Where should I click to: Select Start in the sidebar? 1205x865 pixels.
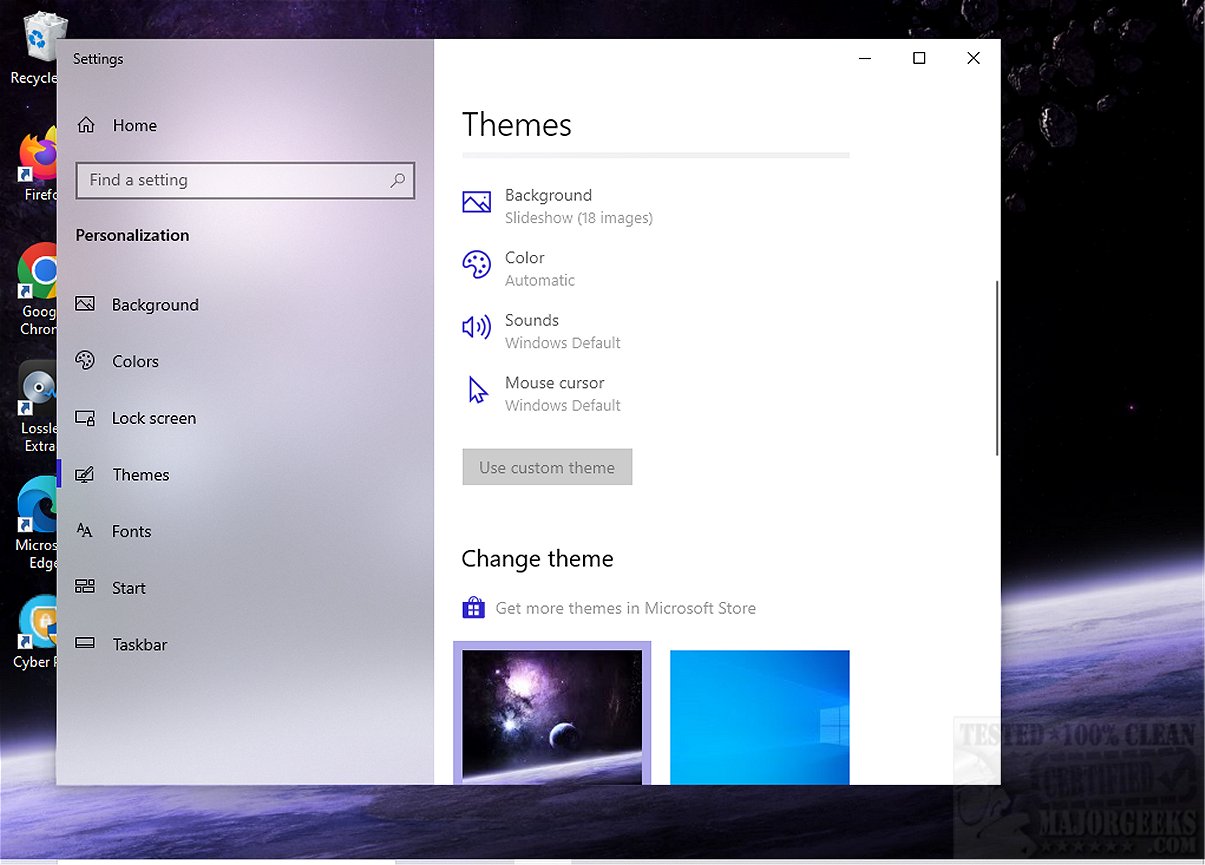(128, 588)
